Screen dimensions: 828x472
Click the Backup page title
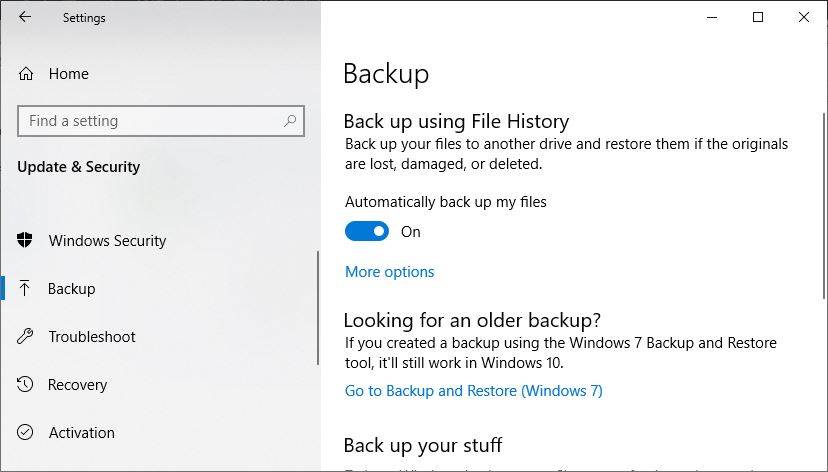point(386,73)
